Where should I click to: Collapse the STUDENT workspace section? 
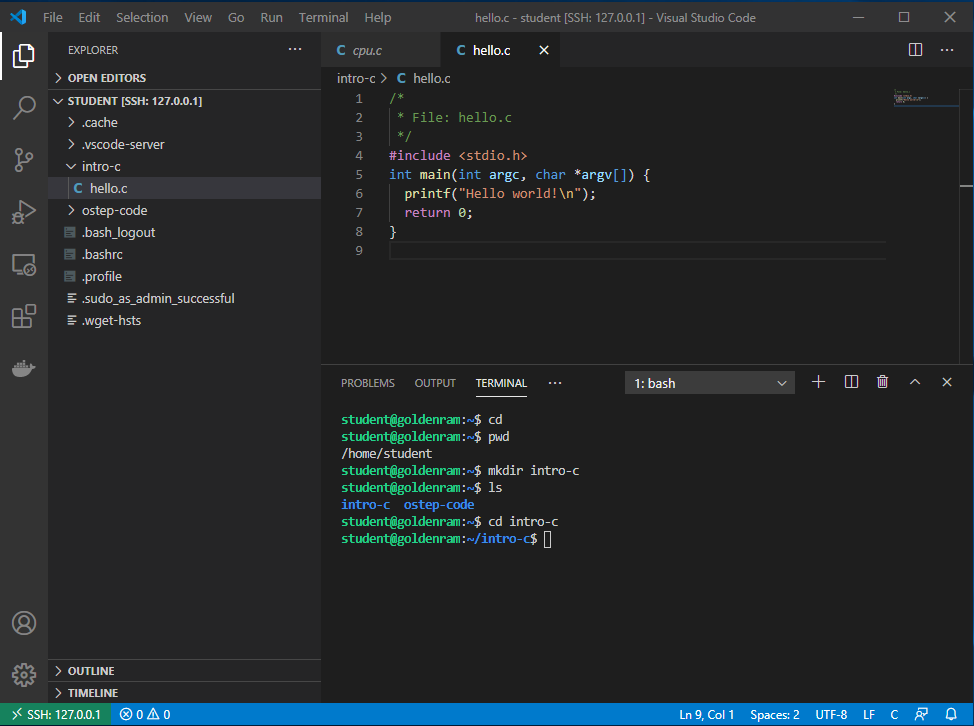[184, 101]
